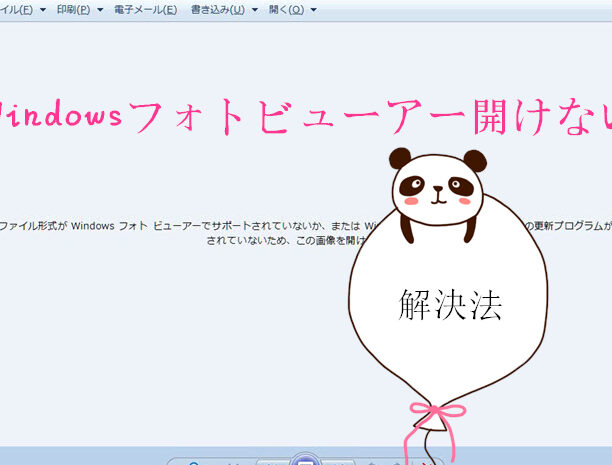Expand the dropdown arrow beside ファイル(F)
This screenshot has width=612, height=465.
(43, 10)
